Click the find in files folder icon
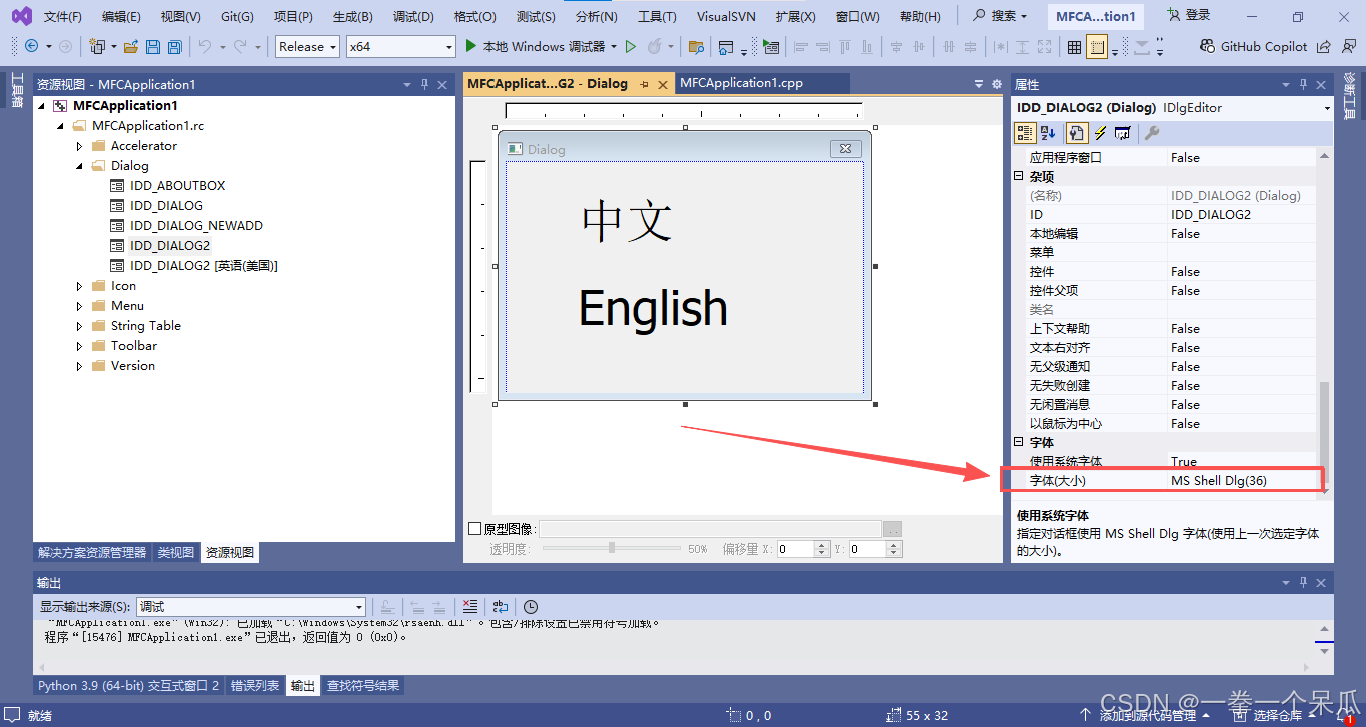The image size is (1366, 727). coord(697,46)
